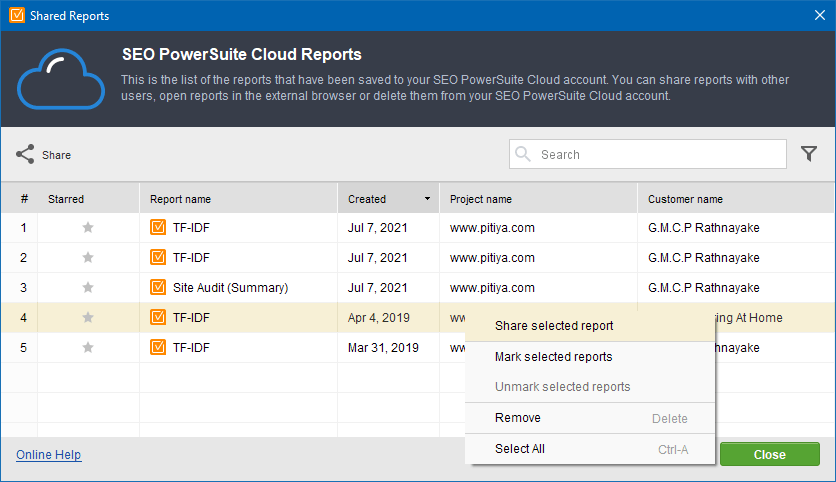Image resolution: width=836 pixels, height=482 pixels.
Task: Click row number 1 cell
Action: [x=20, y=228]
